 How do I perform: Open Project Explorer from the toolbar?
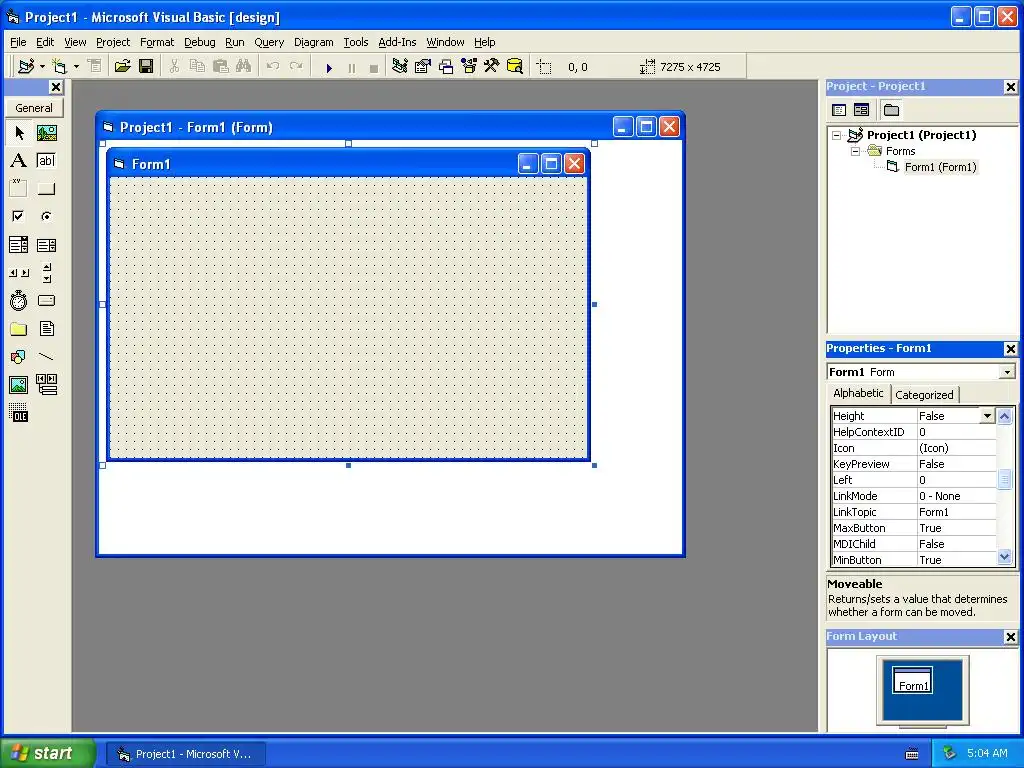point(400,67)
